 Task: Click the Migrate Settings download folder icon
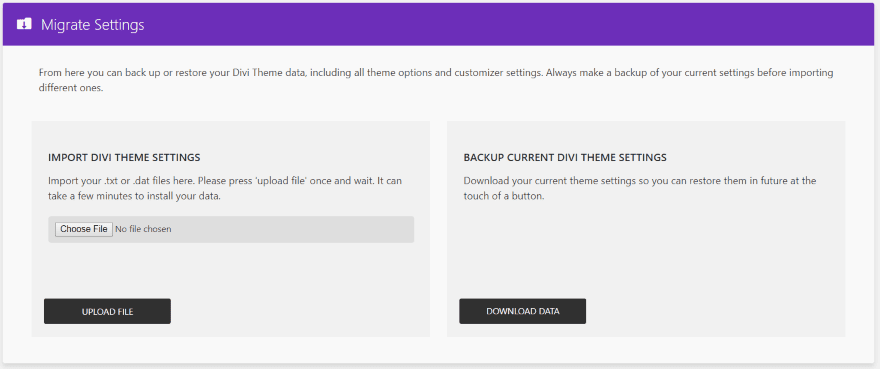24,24
